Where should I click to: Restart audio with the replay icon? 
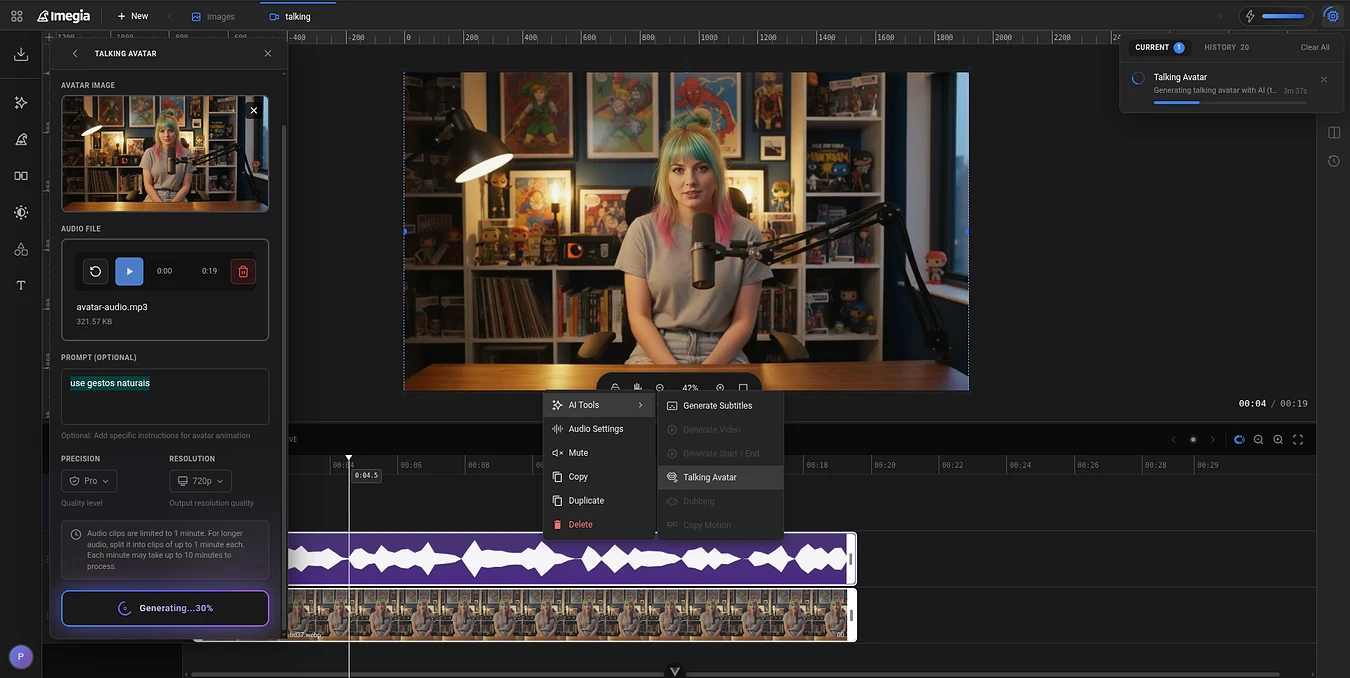tap(95, 271)
